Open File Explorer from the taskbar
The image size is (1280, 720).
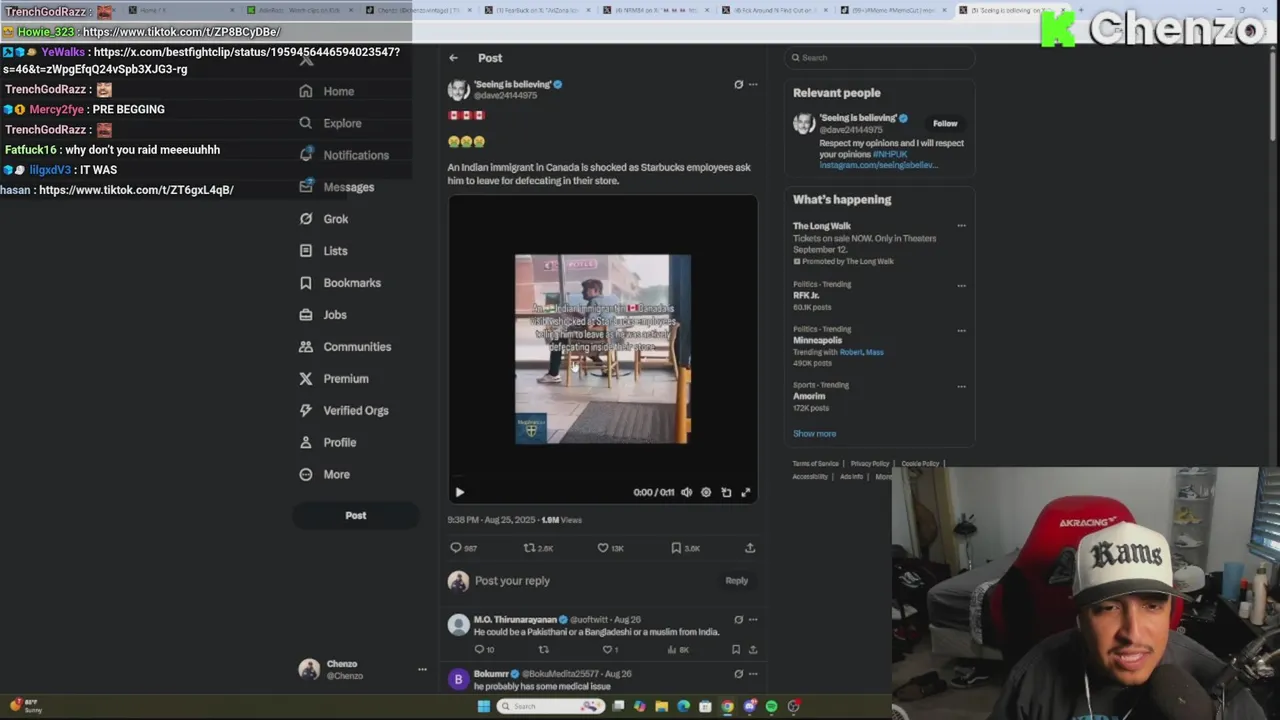tap(661, 706)
